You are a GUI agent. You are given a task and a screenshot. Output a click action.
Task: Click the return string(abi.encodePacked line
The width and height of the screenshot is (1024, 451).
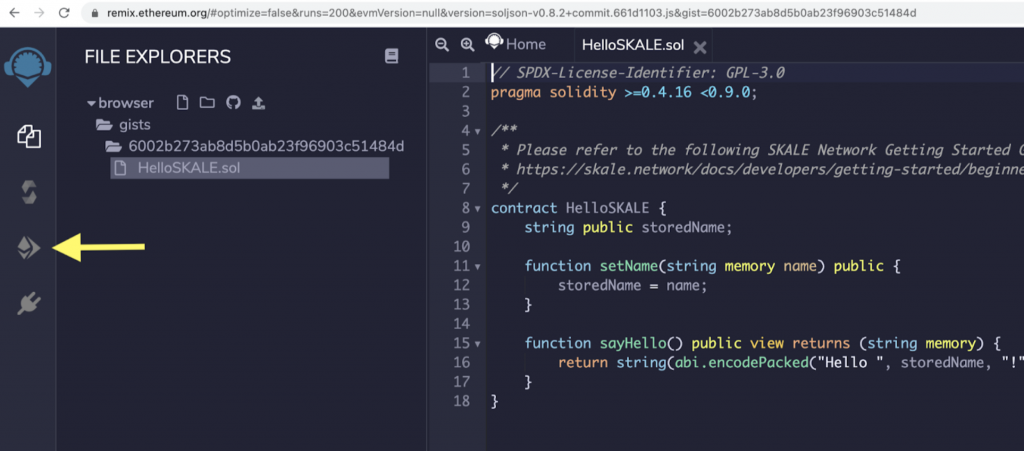tap(790, 363)
